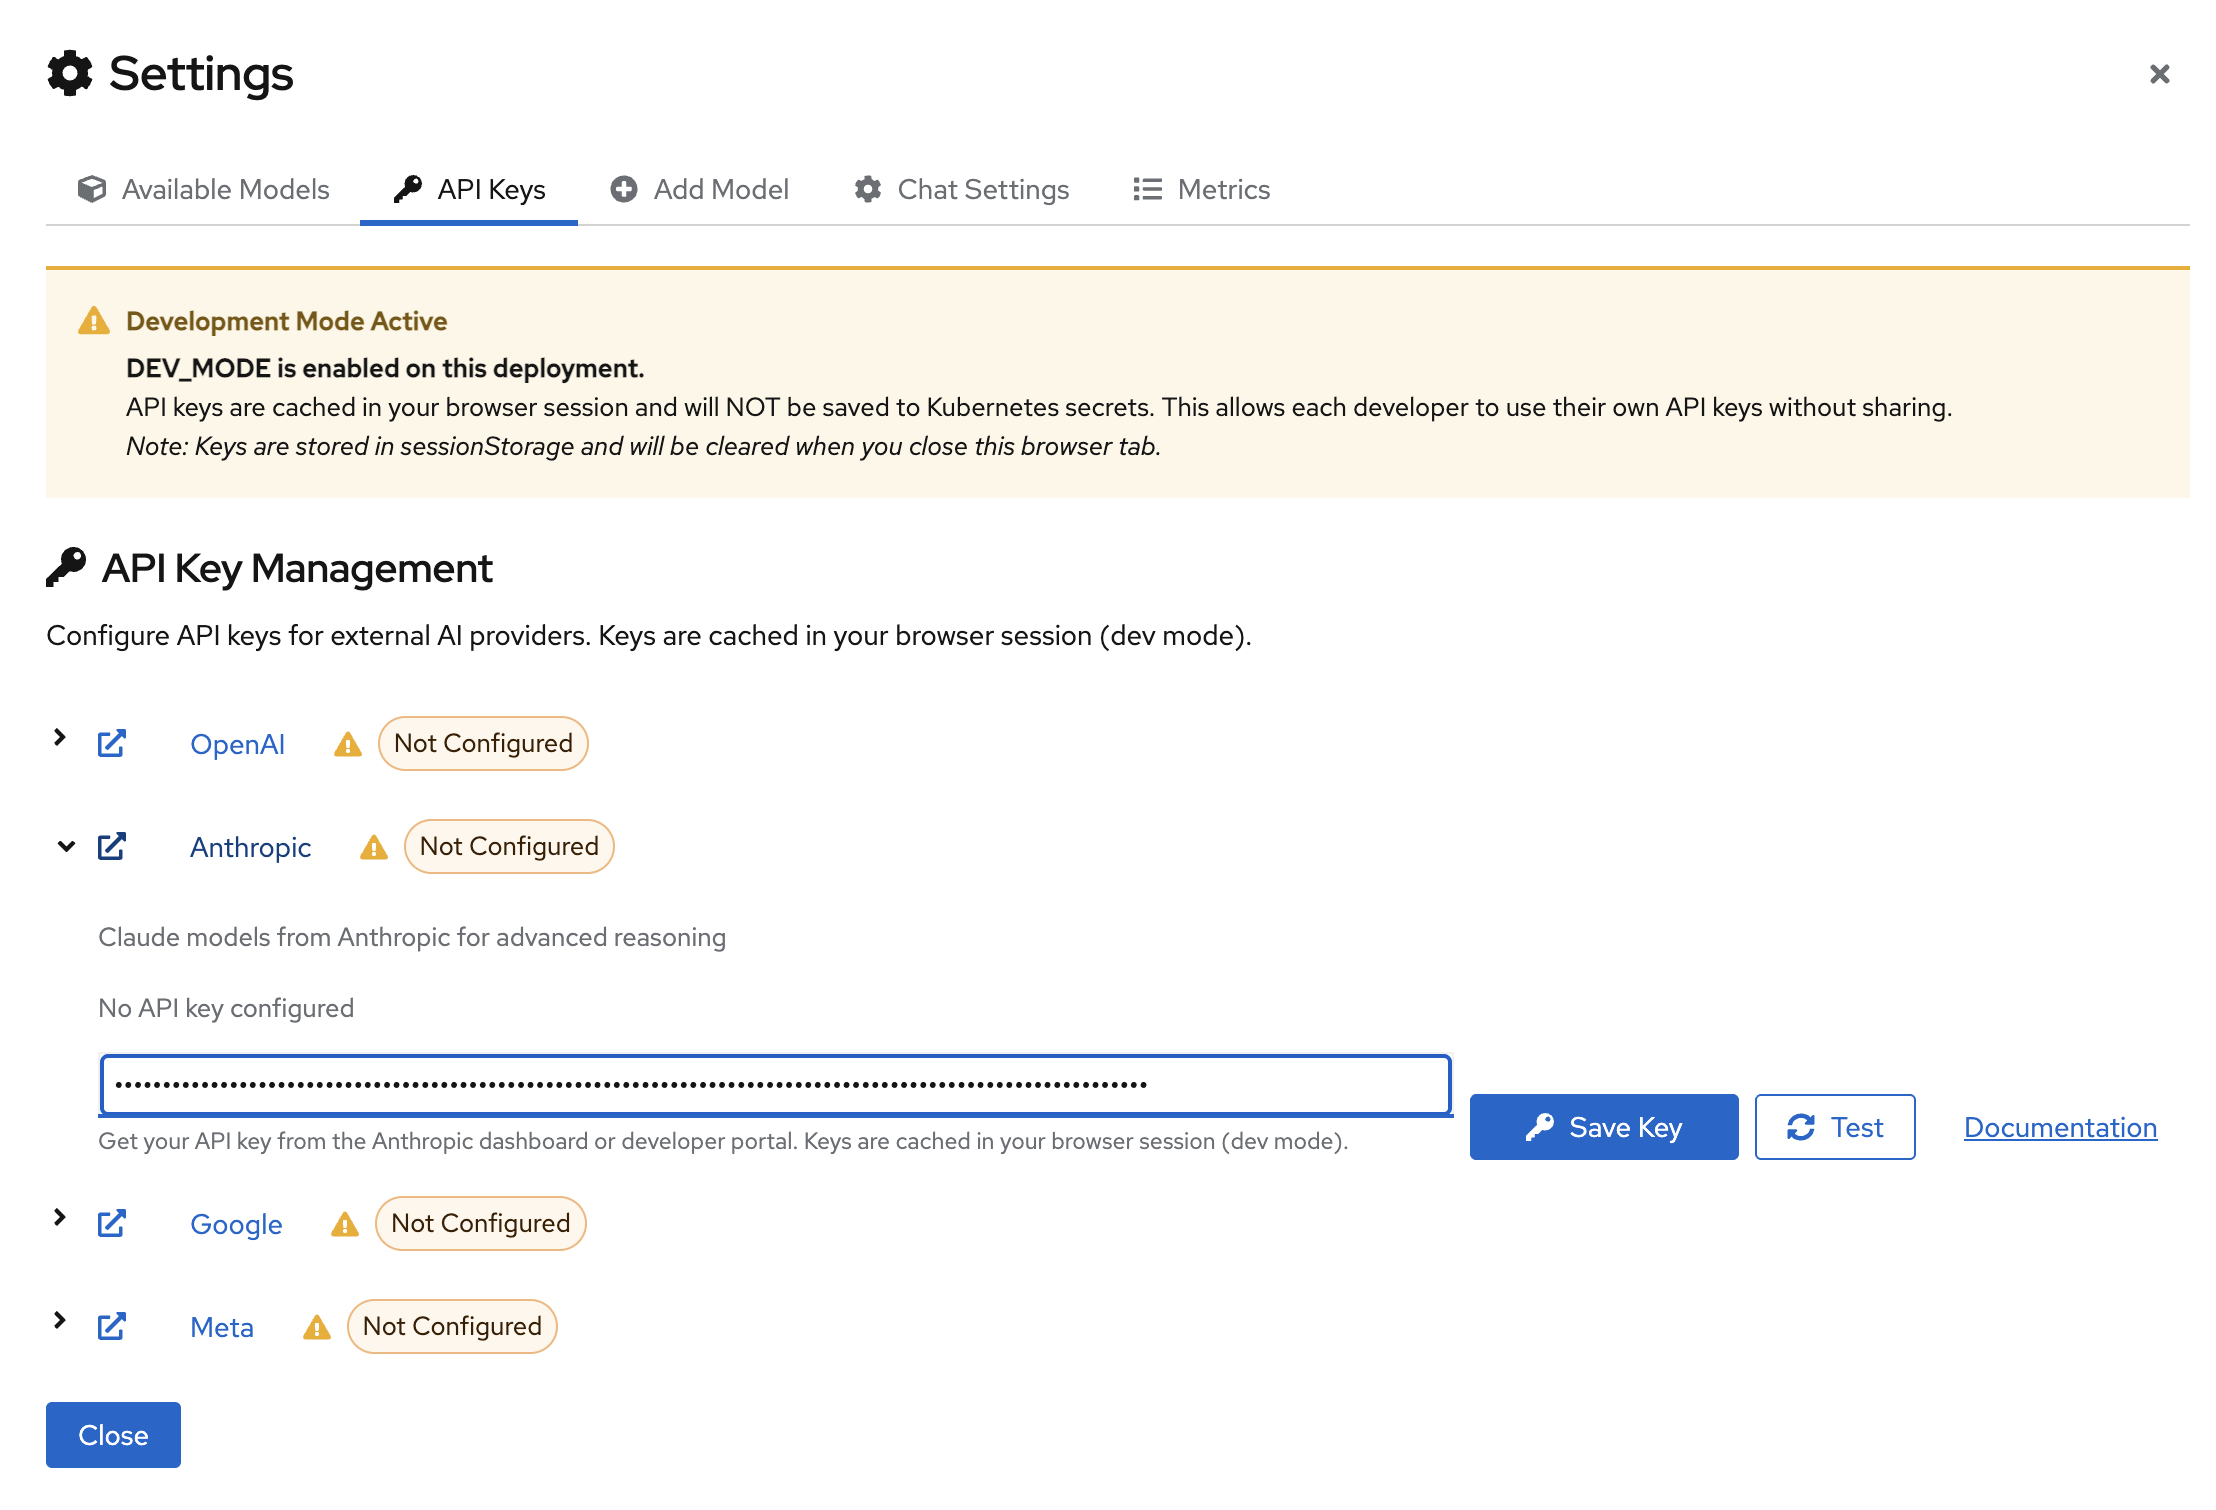Image resolution: width=2216 pixels, height=1510 pixels.
Task: Collapse the Anthropic provider section
Action: [65, 846]
